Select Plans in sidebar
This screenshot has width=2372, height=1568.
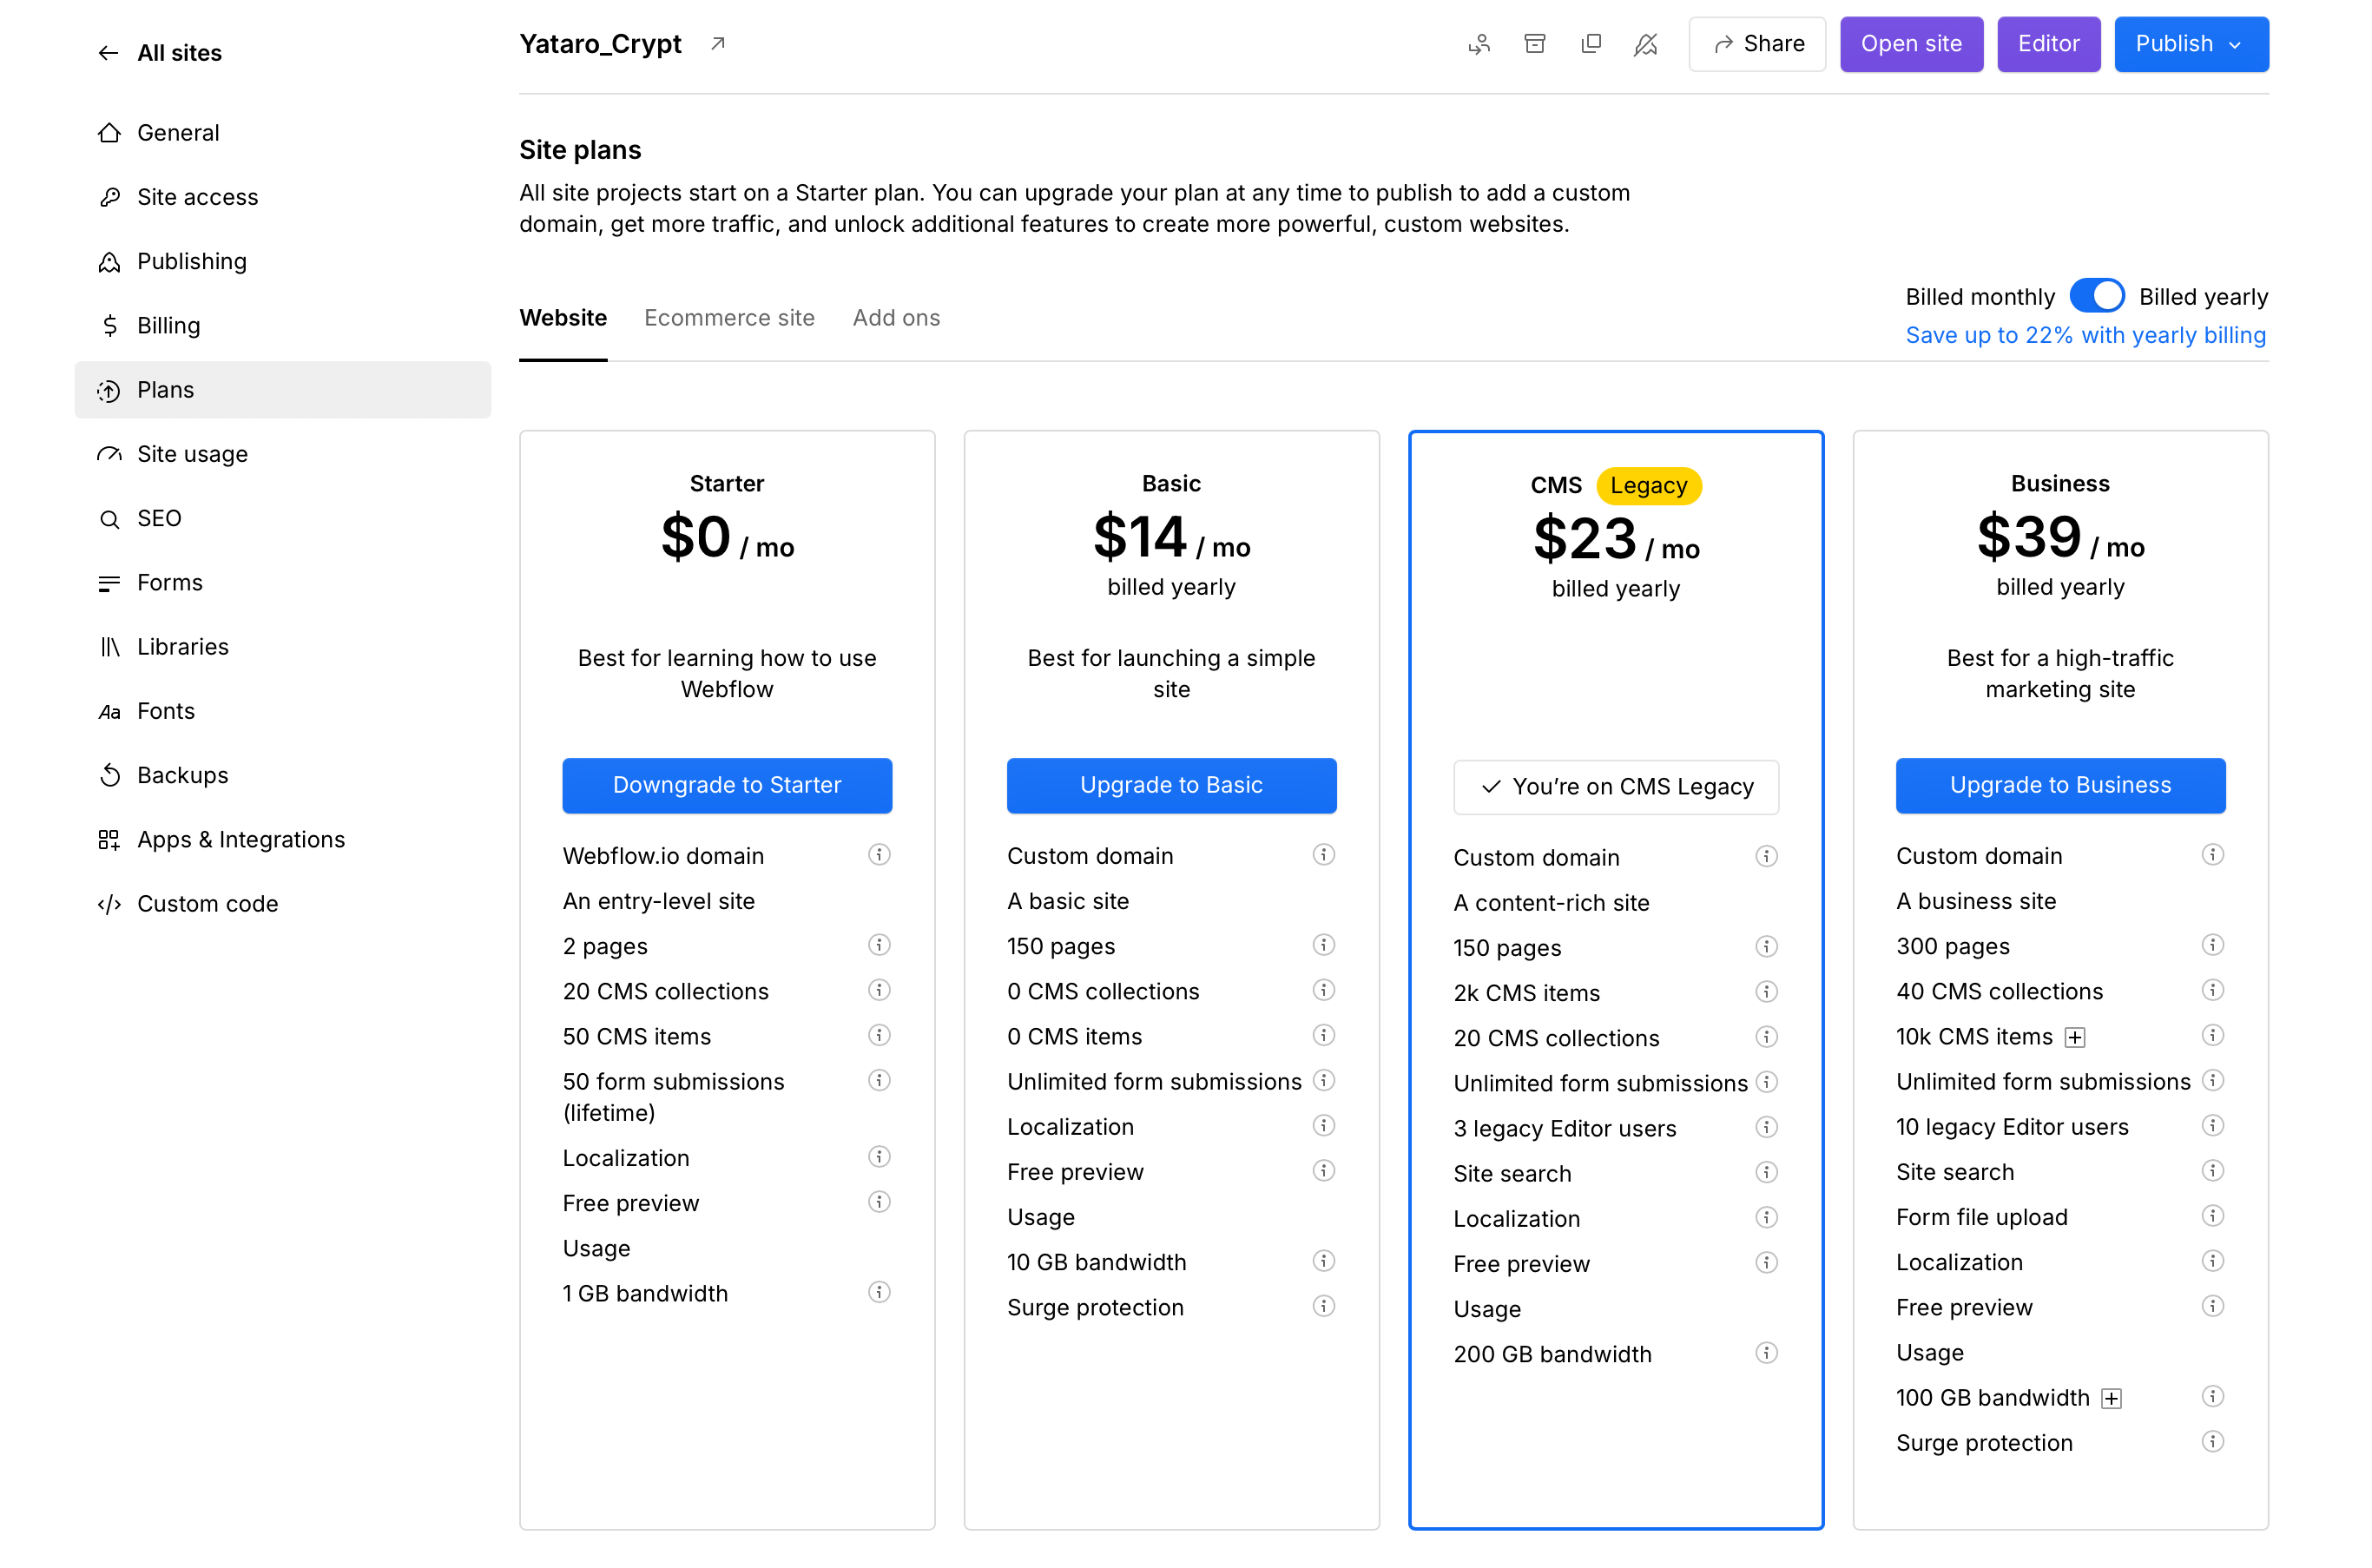coord(282,390)
